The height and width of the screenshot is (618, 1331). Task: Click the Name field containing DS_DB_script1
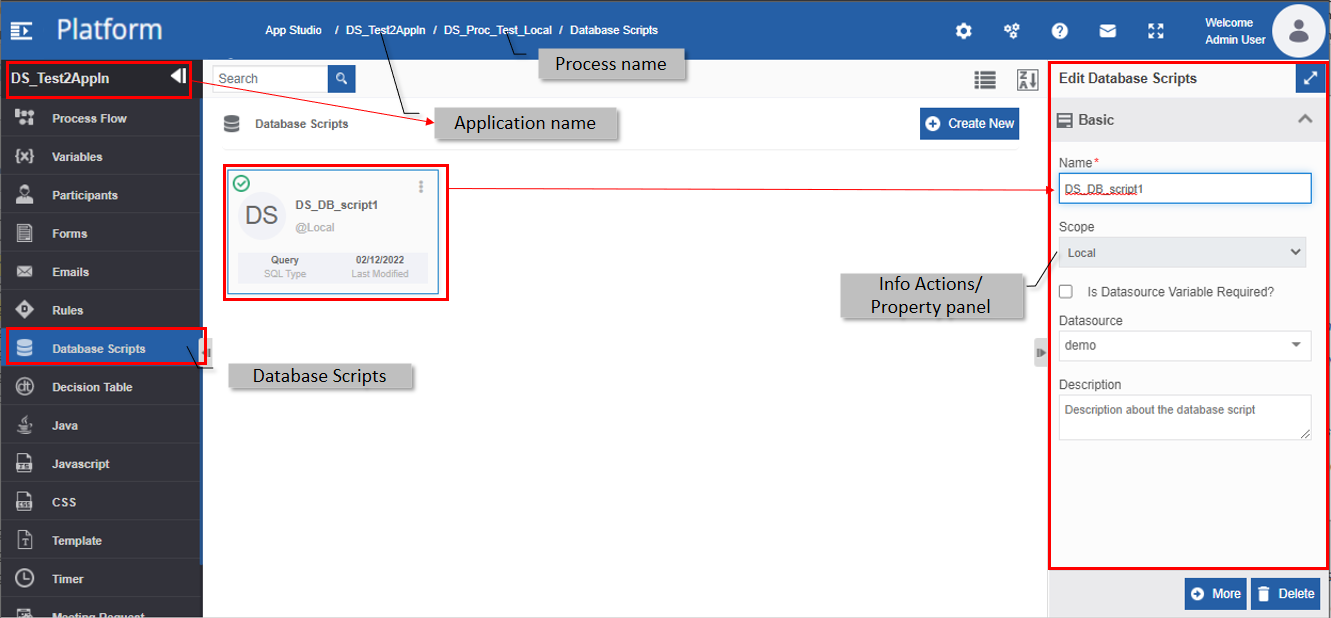[x=1185, y=188]
